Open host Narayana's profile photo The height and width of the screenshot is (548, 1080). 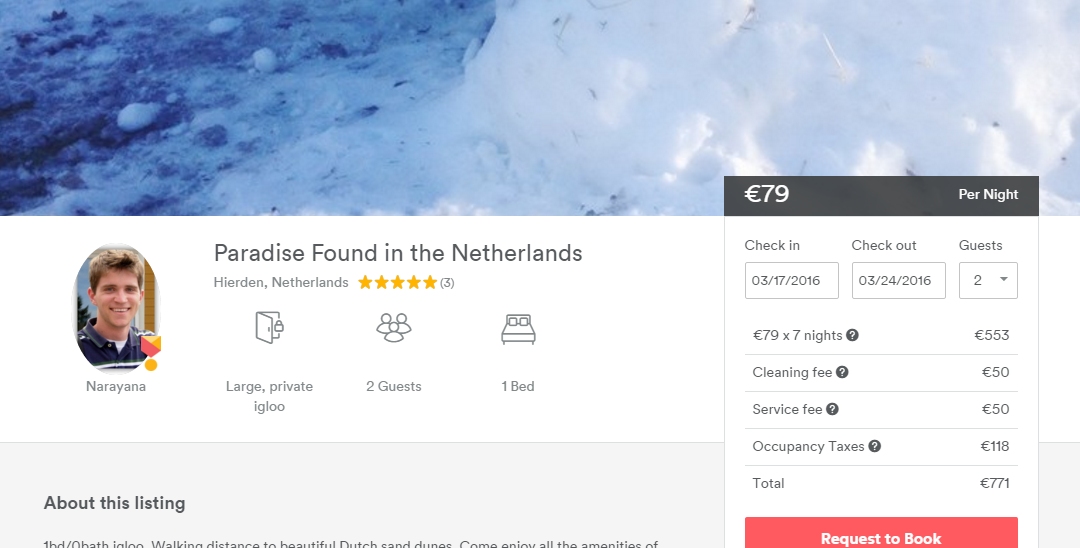tap(114, 305)
